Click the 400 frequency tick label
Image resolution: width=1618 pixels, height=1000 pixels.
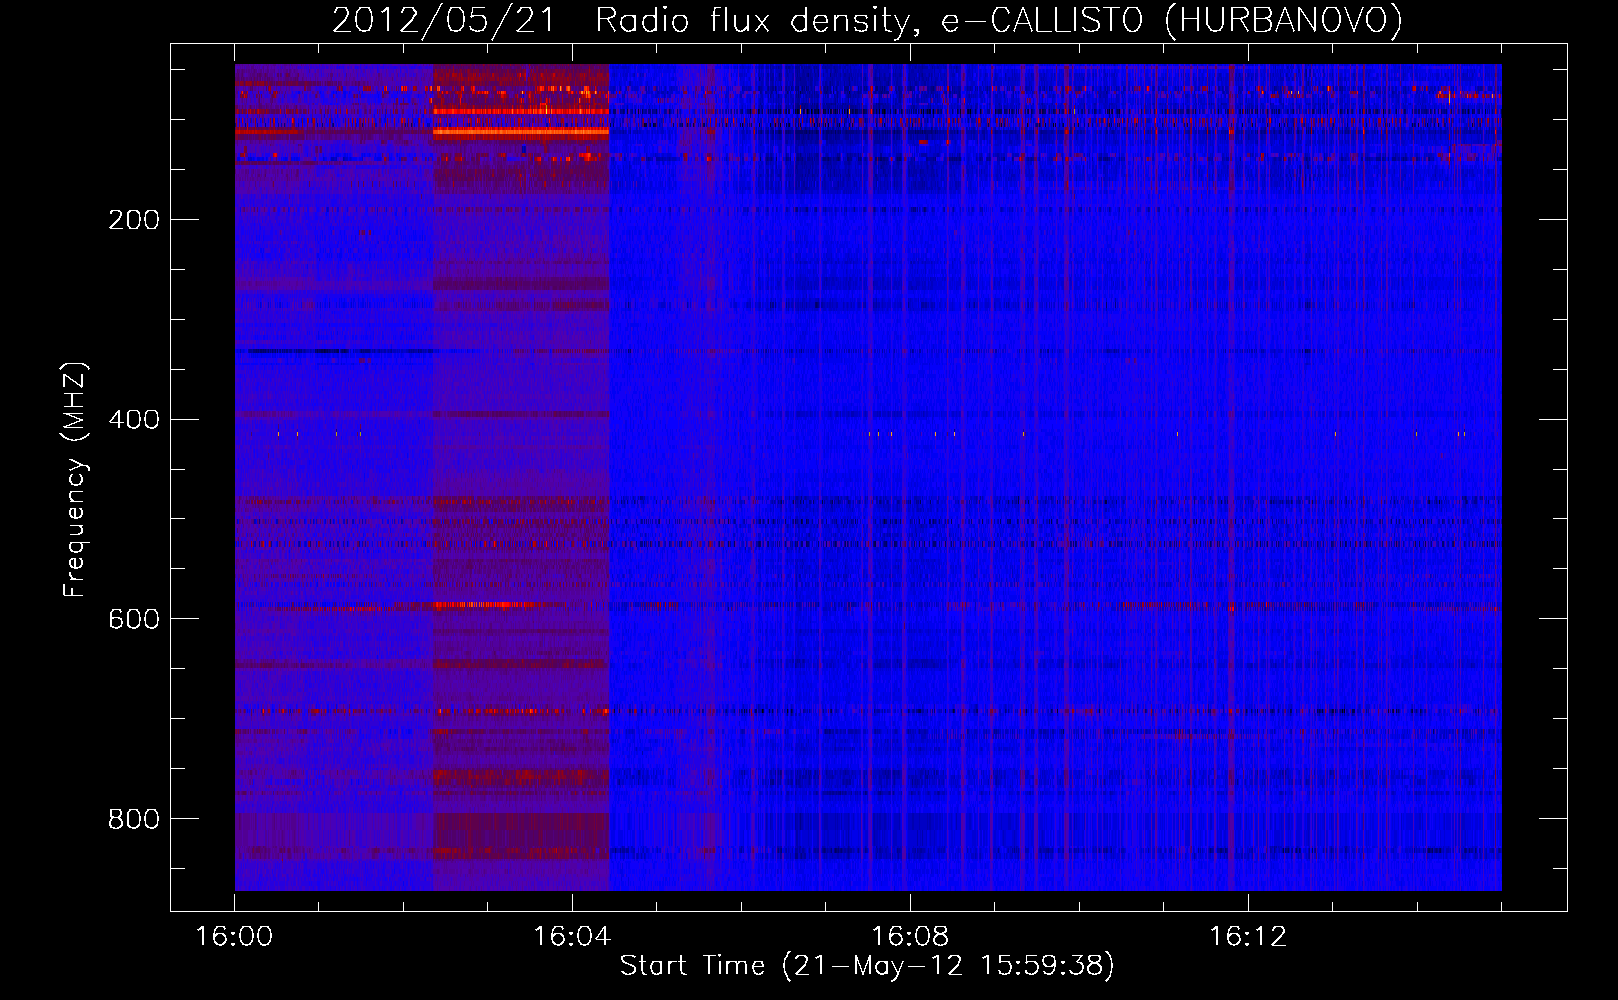tap(134, 420)
